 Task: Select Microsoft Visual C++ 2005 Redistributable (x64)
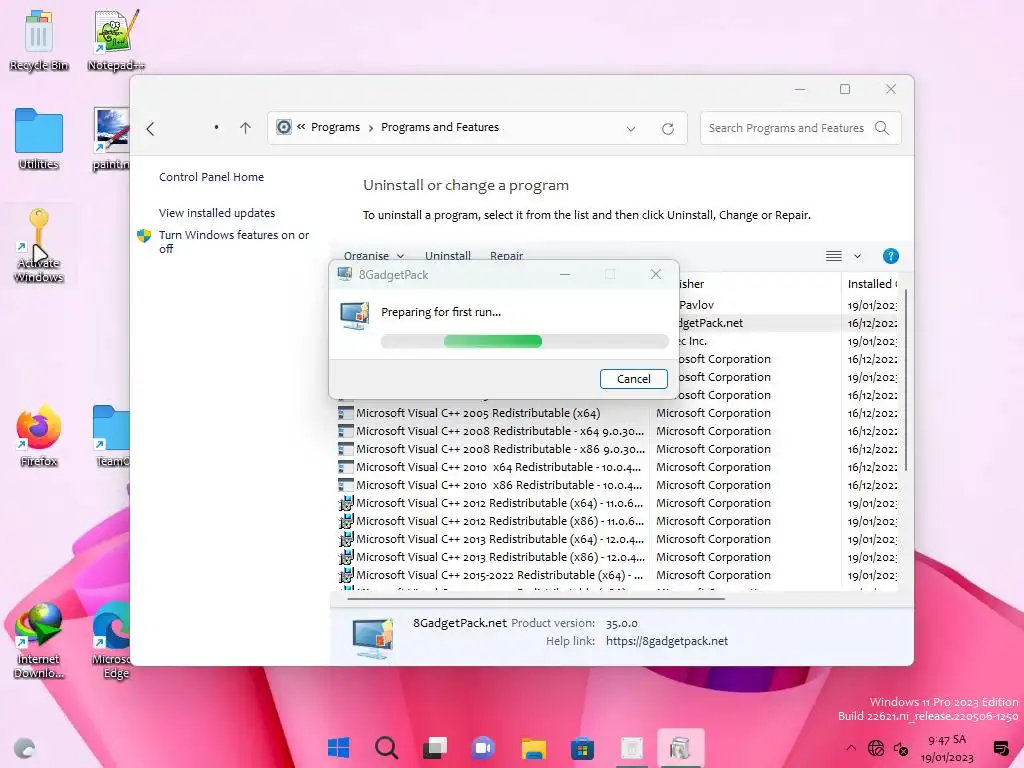(x=477, y=413)
